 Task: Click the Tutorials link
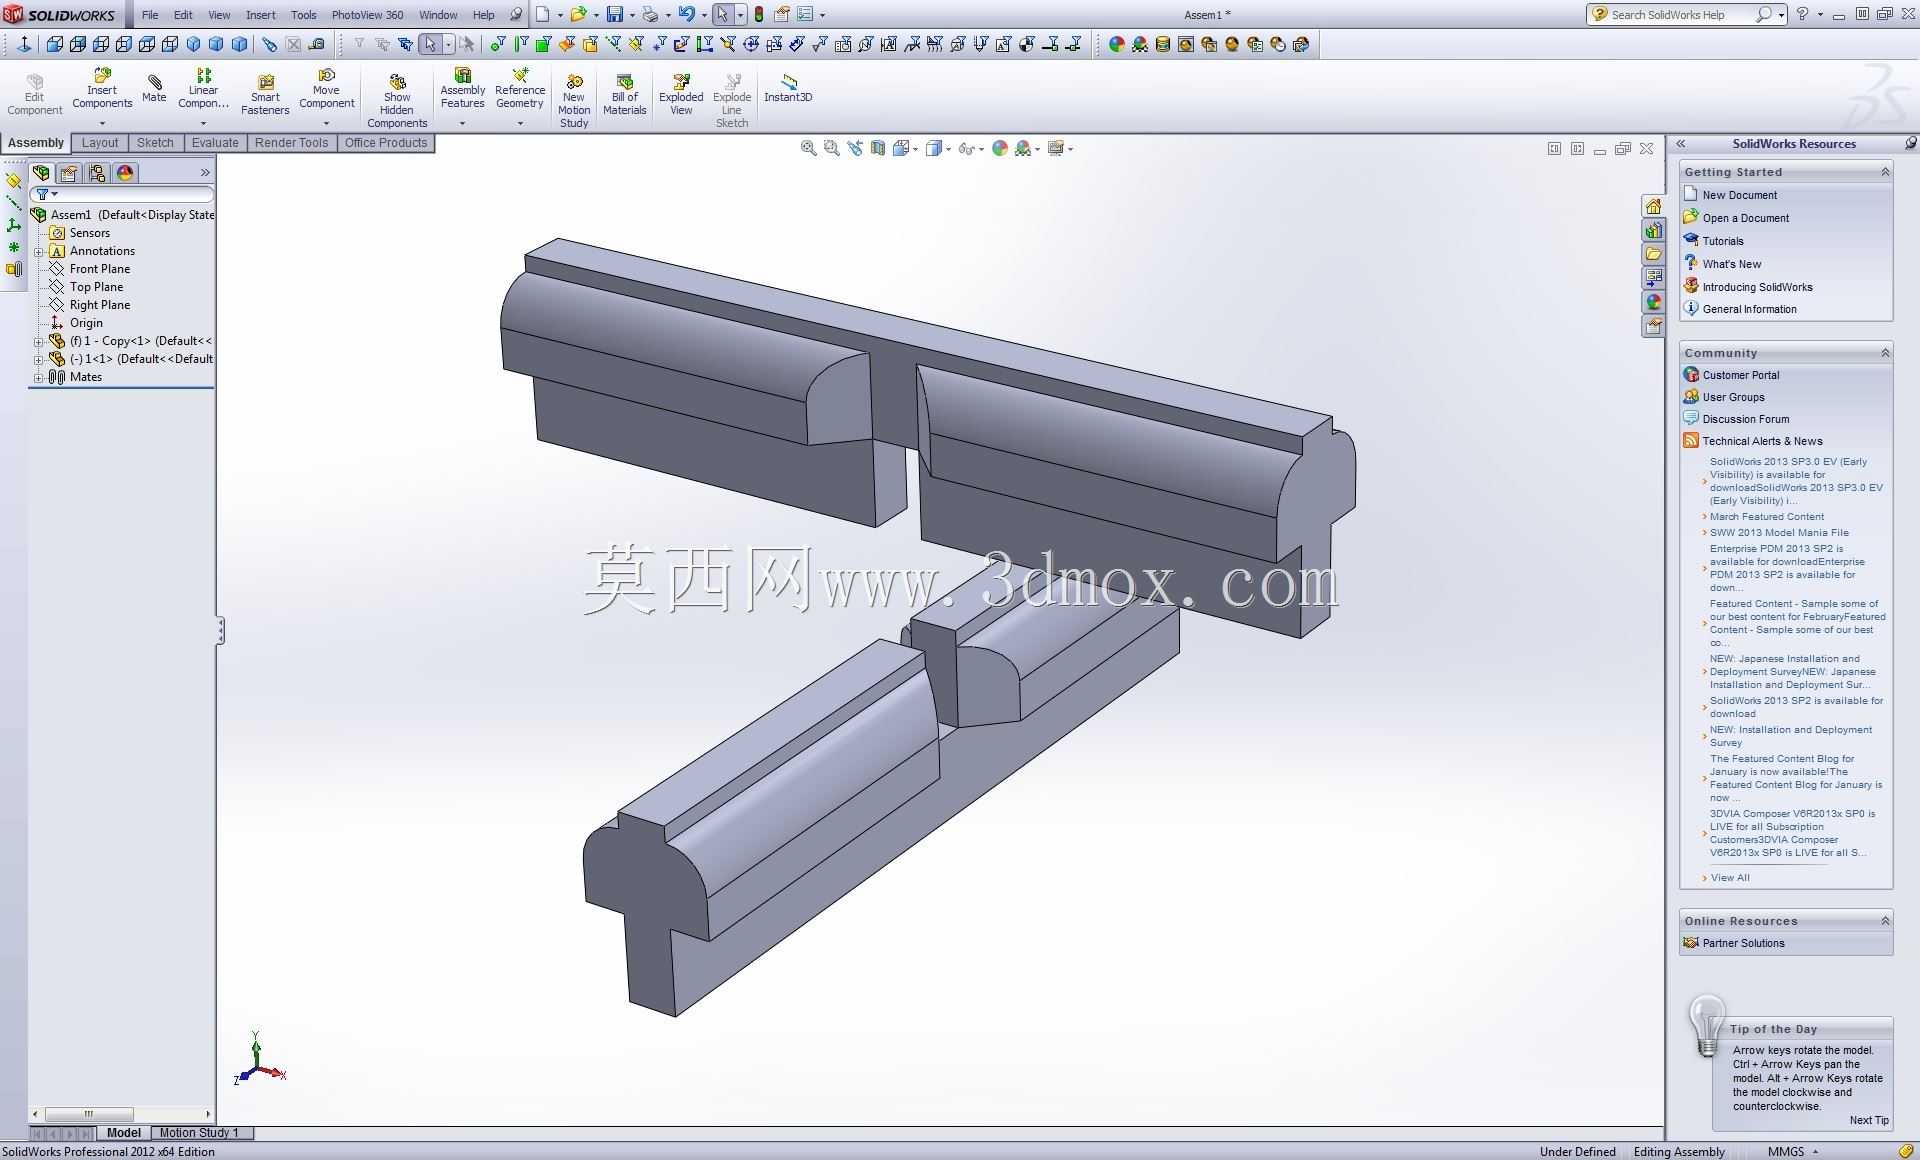pyautogui.click(x=1723, y=241)
